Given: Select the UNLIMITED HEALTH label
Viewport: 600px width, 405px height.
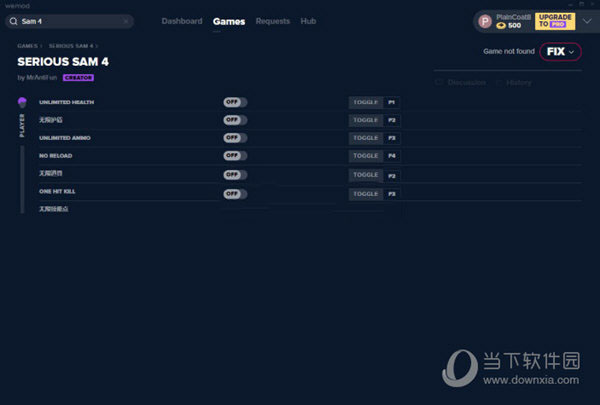Looking at the screenshot, I should 67,102.
